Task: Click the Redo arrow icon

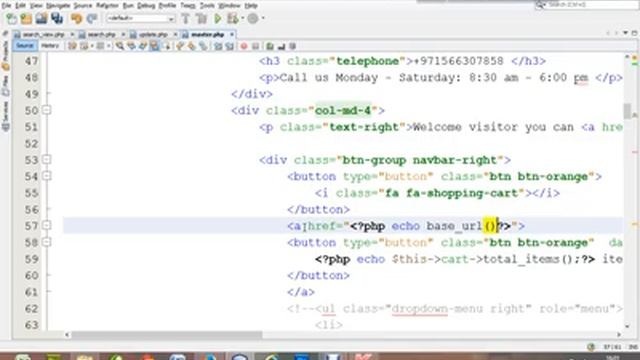Action: pyautogui.click(x=92, y=18)
